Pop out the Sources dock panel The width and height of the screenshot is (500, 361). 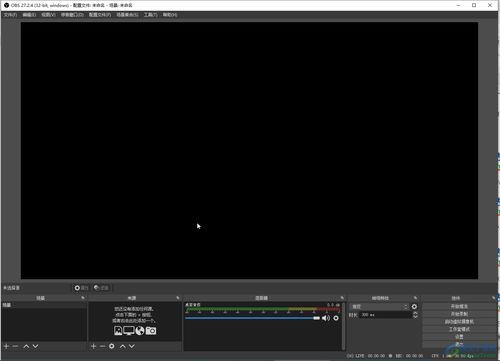pos(178,298)
